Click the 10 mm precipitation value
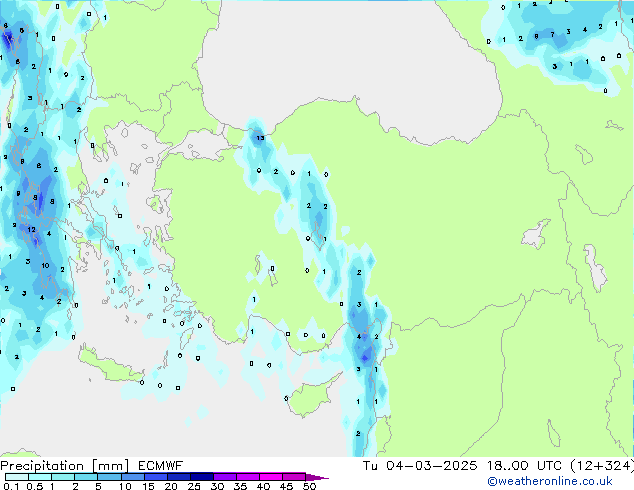Viewport: 634px width, 490px height. click(x=45, y=265)
